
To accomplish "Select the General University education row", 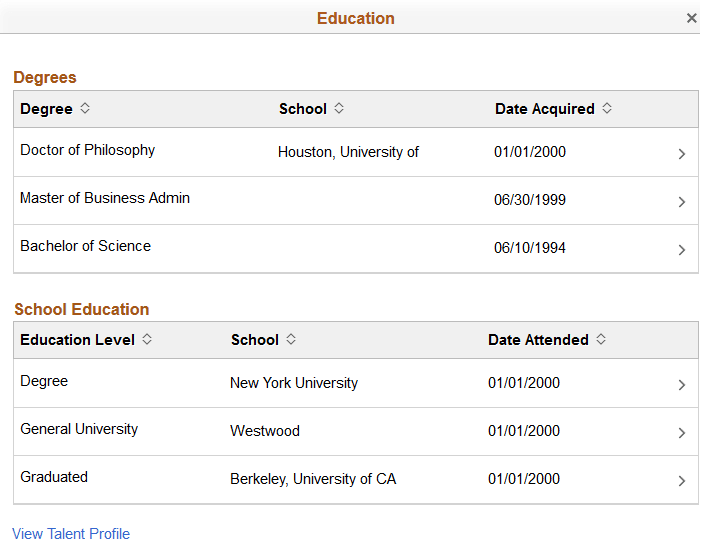I will pyautogui.click(x=79, y=429).
